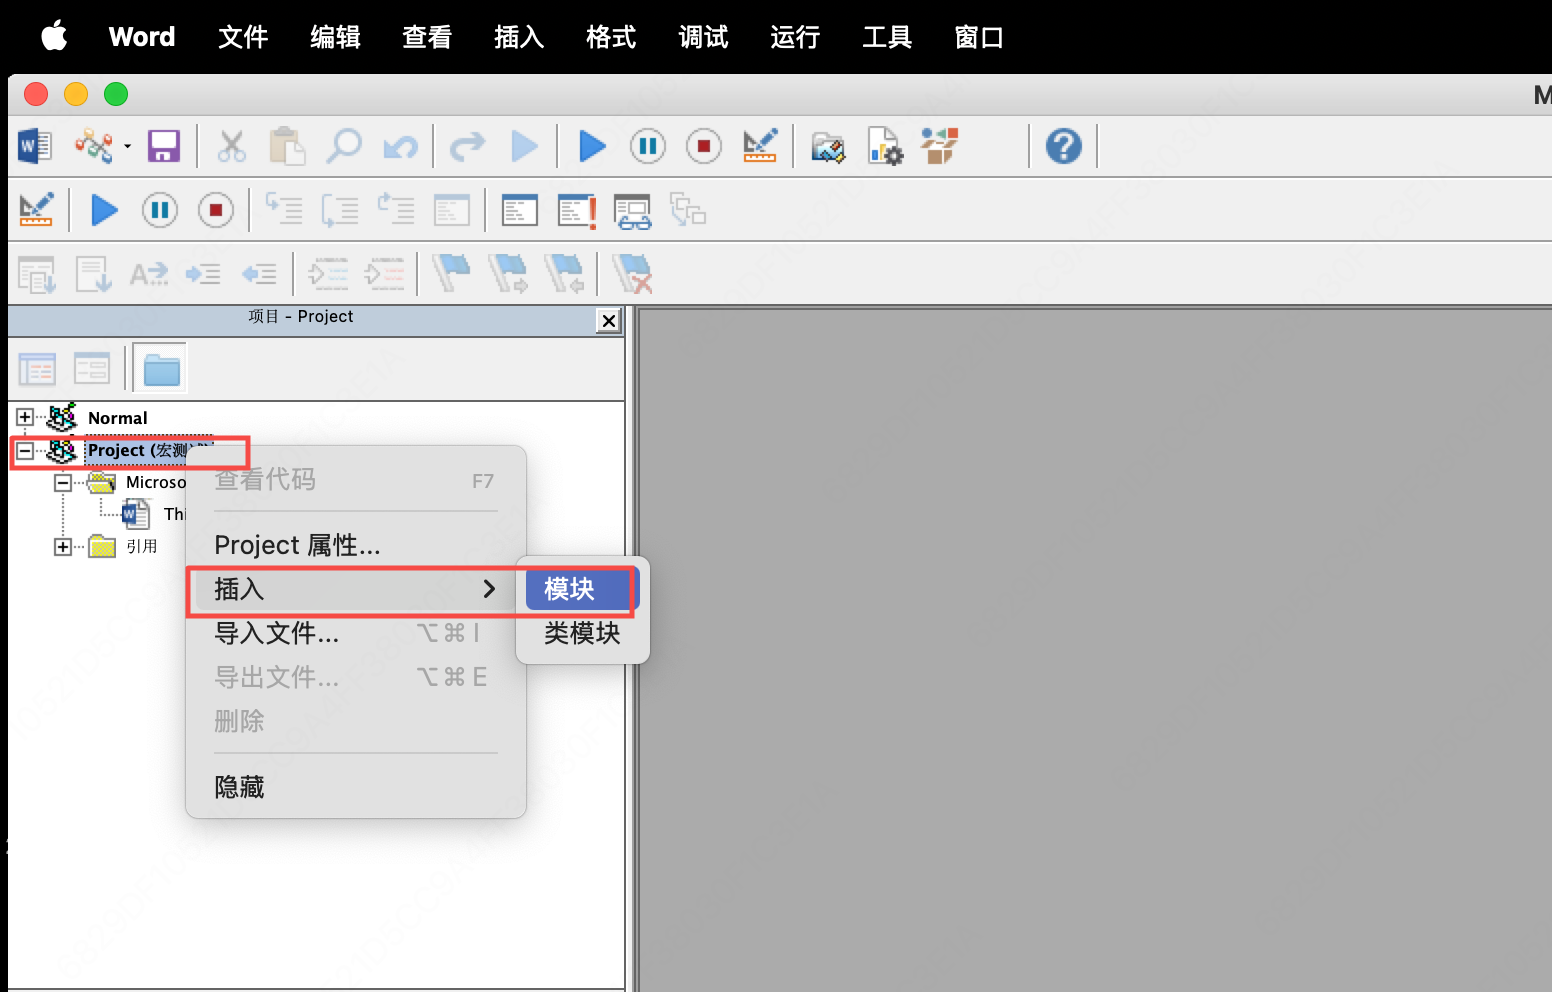The width and height of the screenshot is (1552, 992).
Task: Click the Step Over icon in the Debug toolbar
Action: 340,210
